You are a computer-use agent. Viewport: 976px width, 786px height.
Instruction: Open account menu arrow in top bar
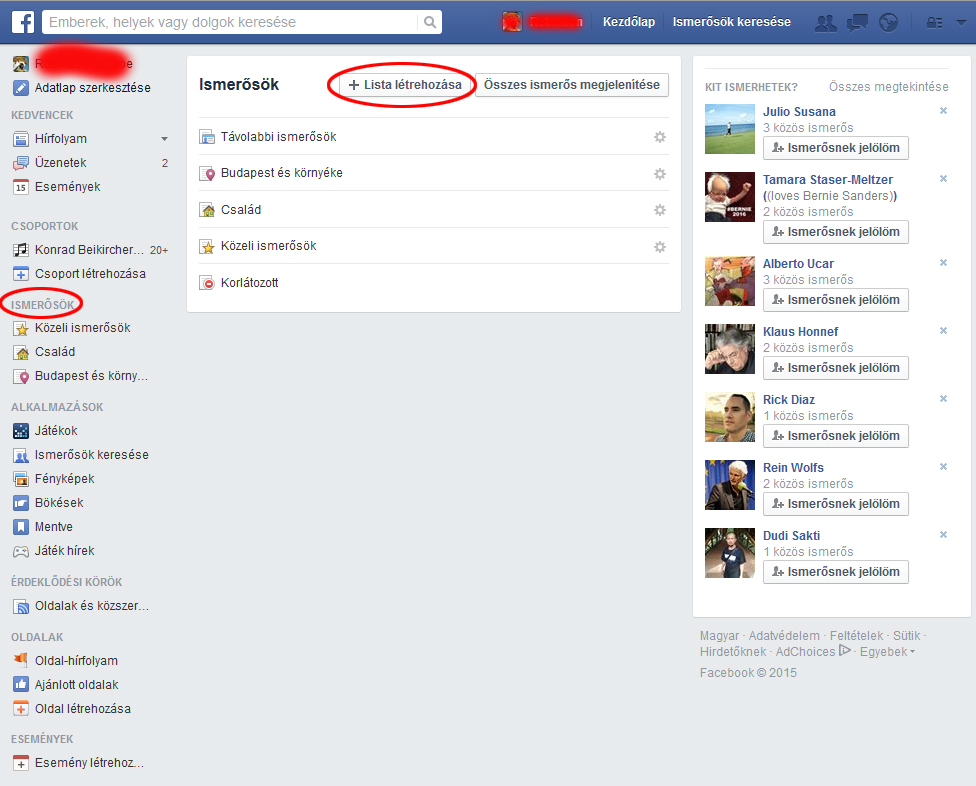click(x=961, y=22)
